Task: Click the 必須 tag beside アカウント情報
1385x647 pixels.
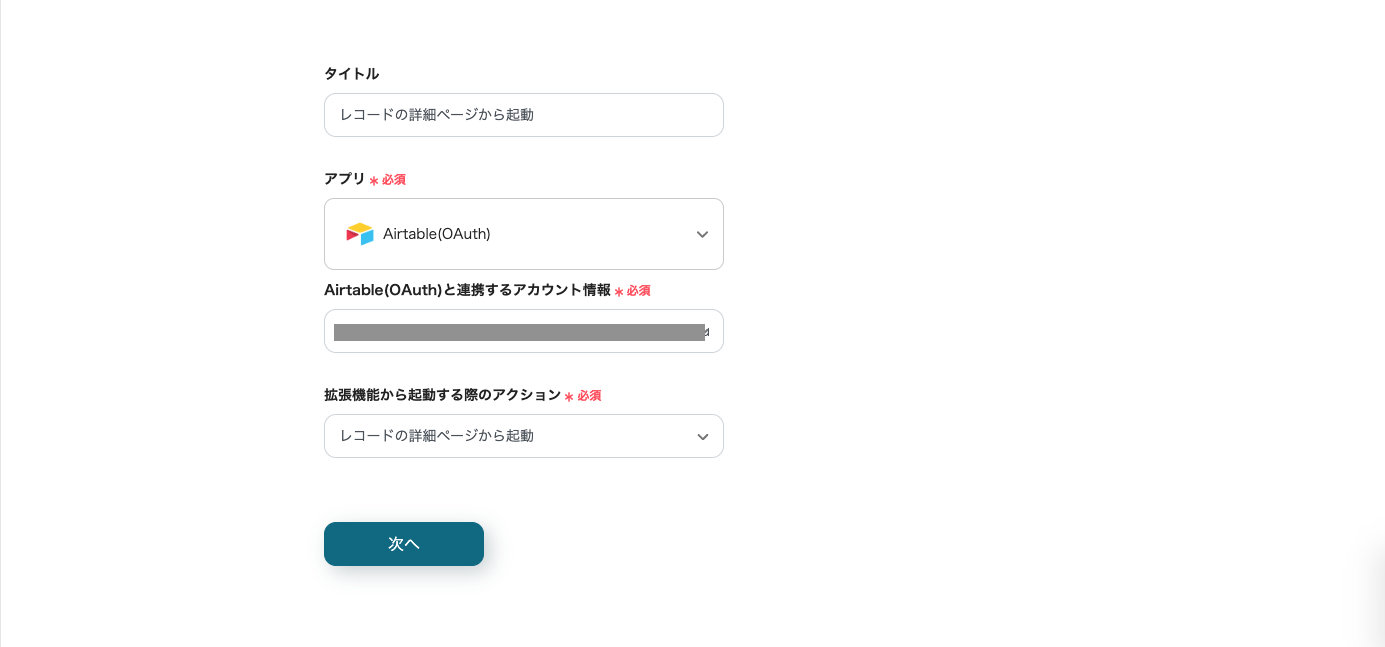Action: click(x=639, y=291)
